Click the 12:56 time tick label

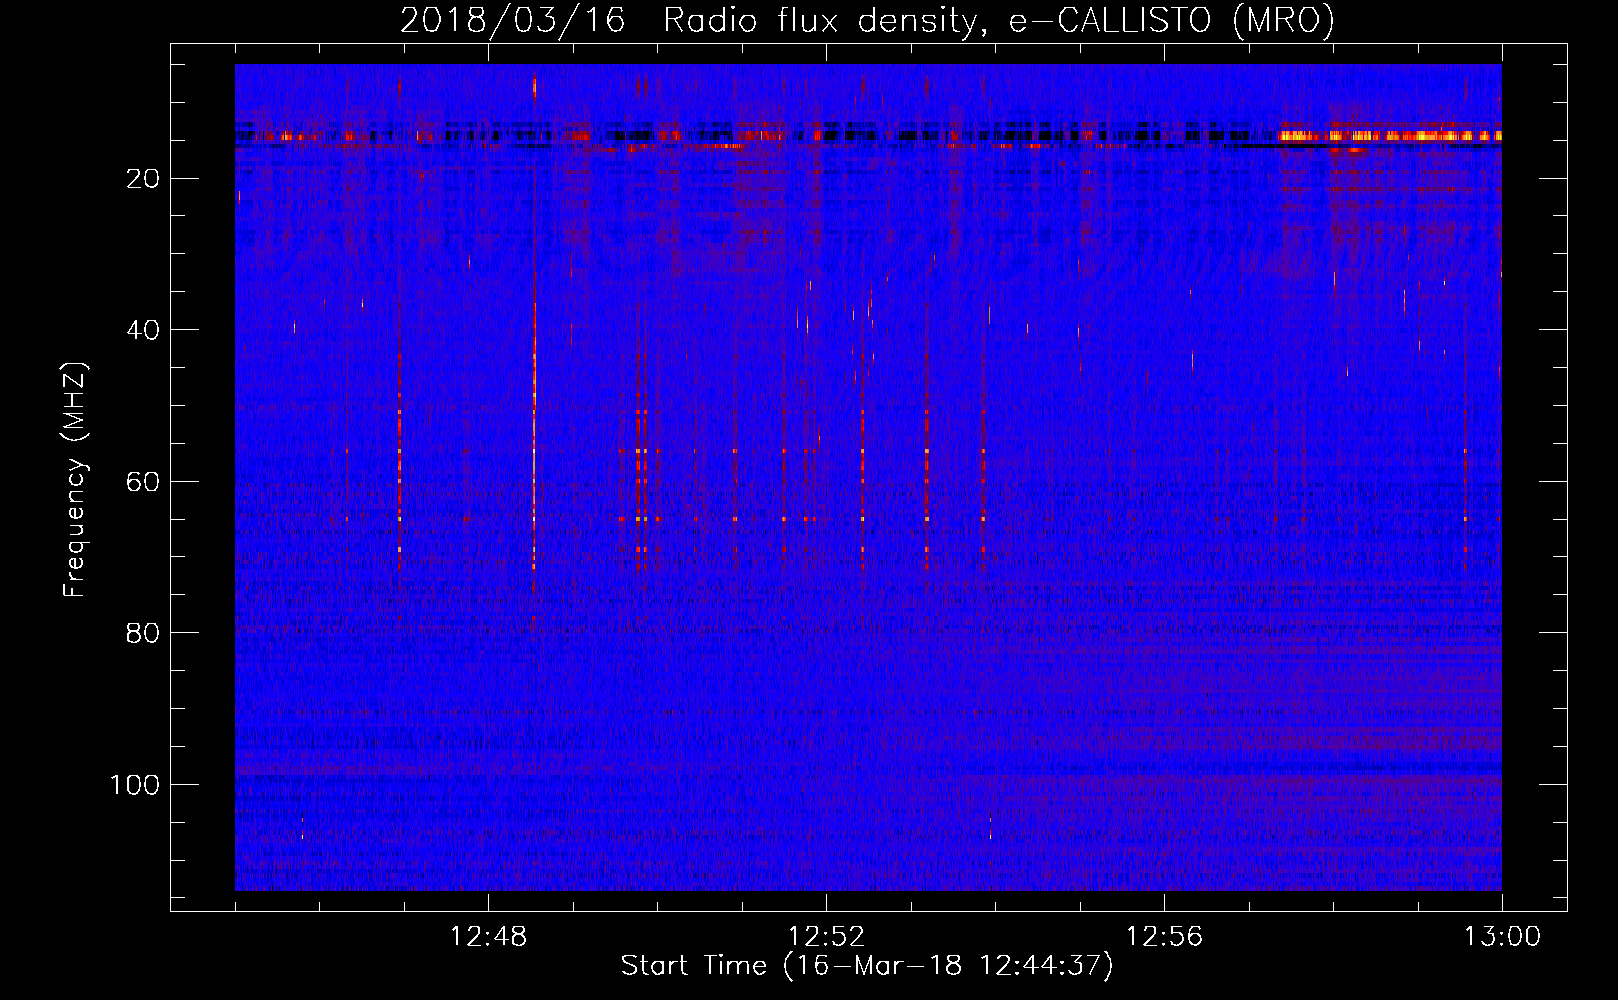click(1164, 937)
